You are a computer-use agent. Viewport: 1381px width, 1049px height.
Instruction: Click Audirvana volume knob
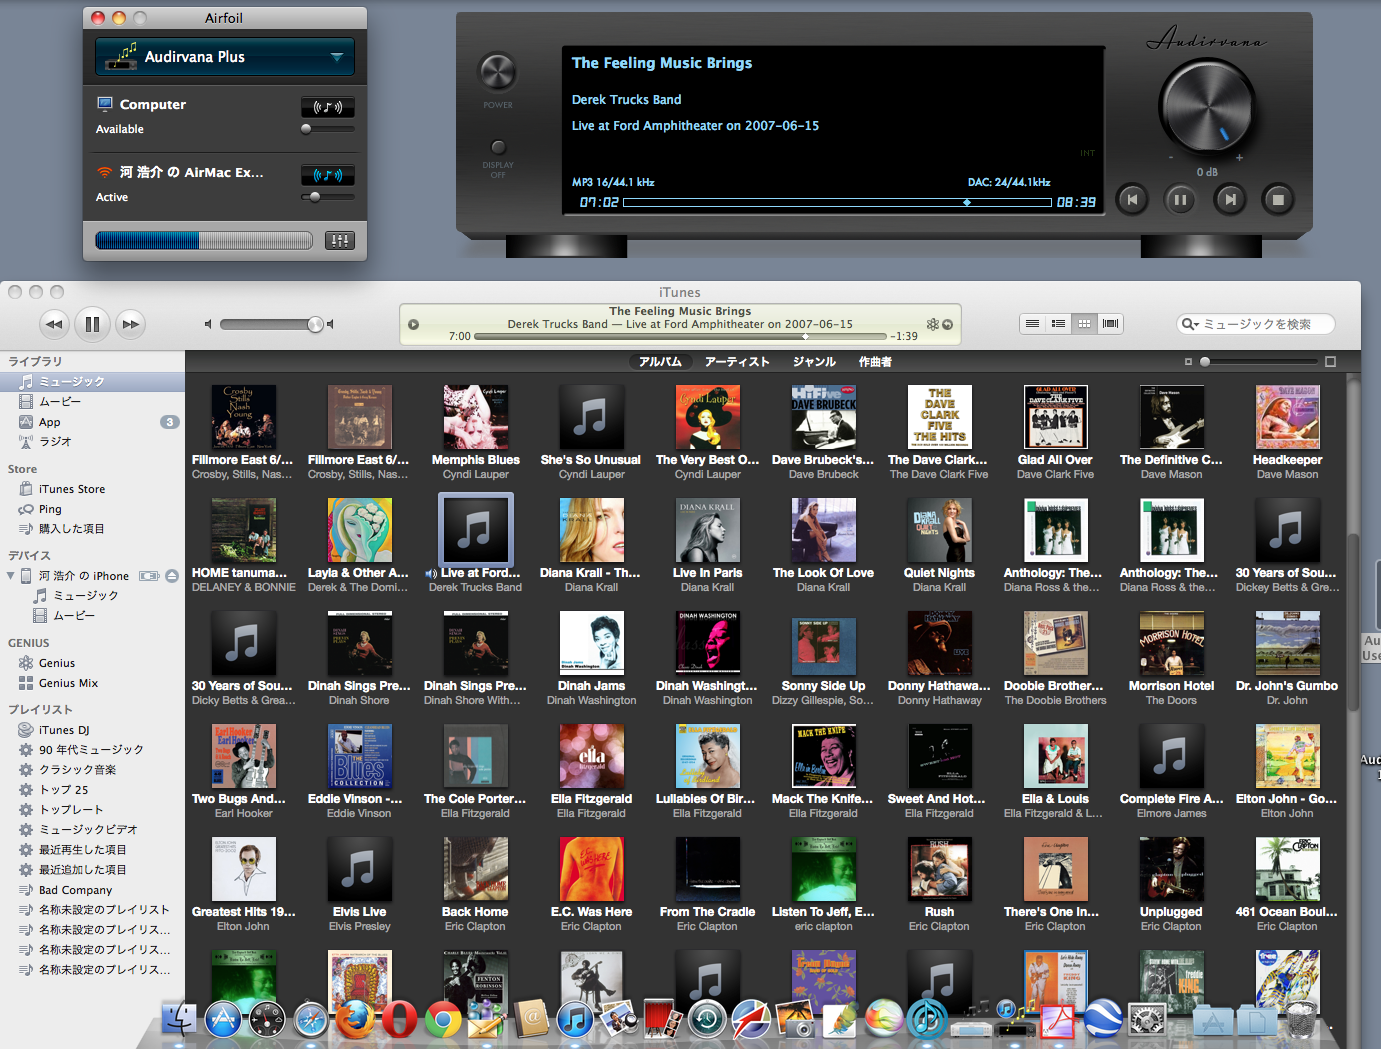(1206, 107)
